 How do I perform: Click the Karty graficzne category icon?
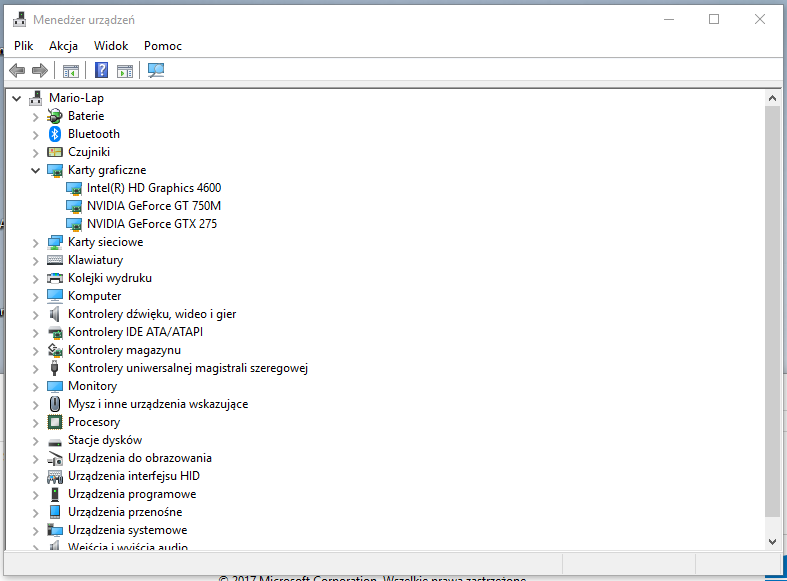pos(55,171)
